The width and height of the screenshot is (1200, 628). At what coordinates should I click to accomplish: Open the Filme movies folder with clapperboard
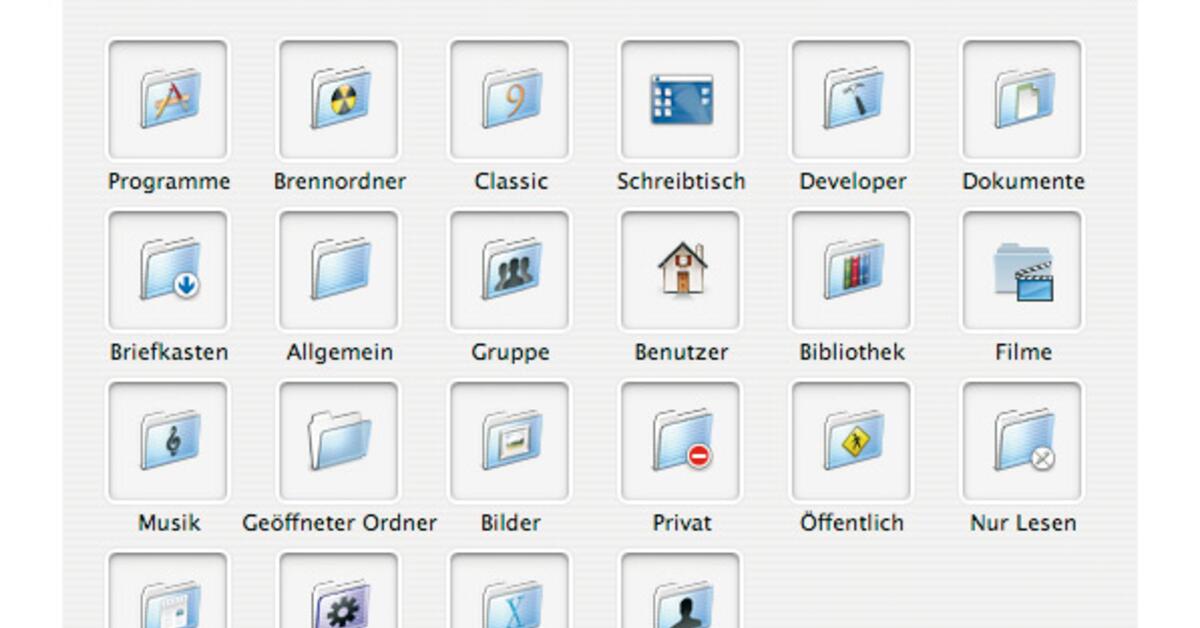pyautogui.click(x=1022, y=271)
